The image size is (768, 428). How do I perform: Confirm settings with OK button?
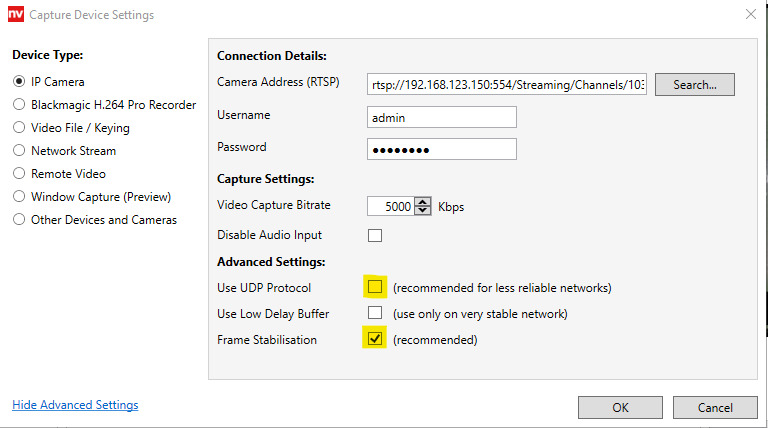620,407
